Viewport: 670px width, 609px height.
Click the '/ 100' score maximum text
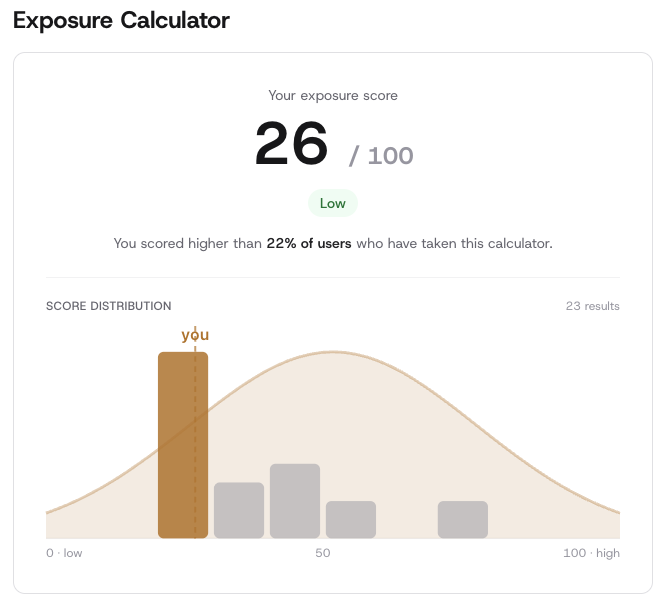coord(381,156)
